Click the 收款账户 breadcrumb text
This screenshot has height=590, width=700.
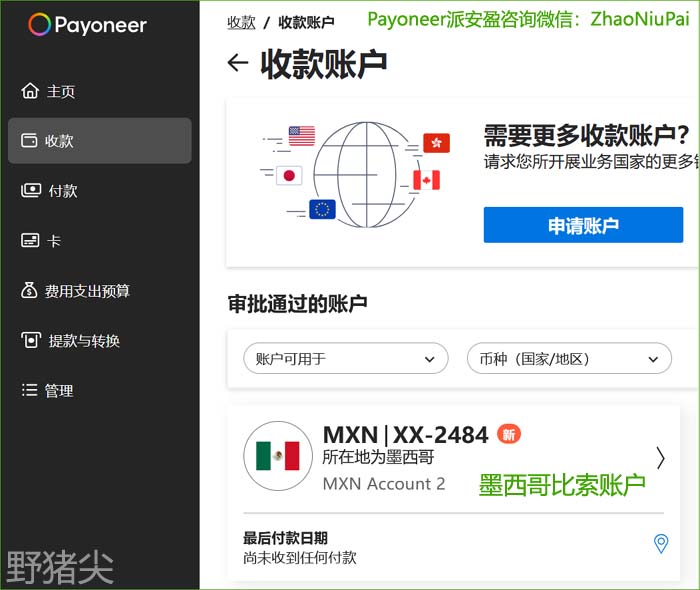coord(306,22)
